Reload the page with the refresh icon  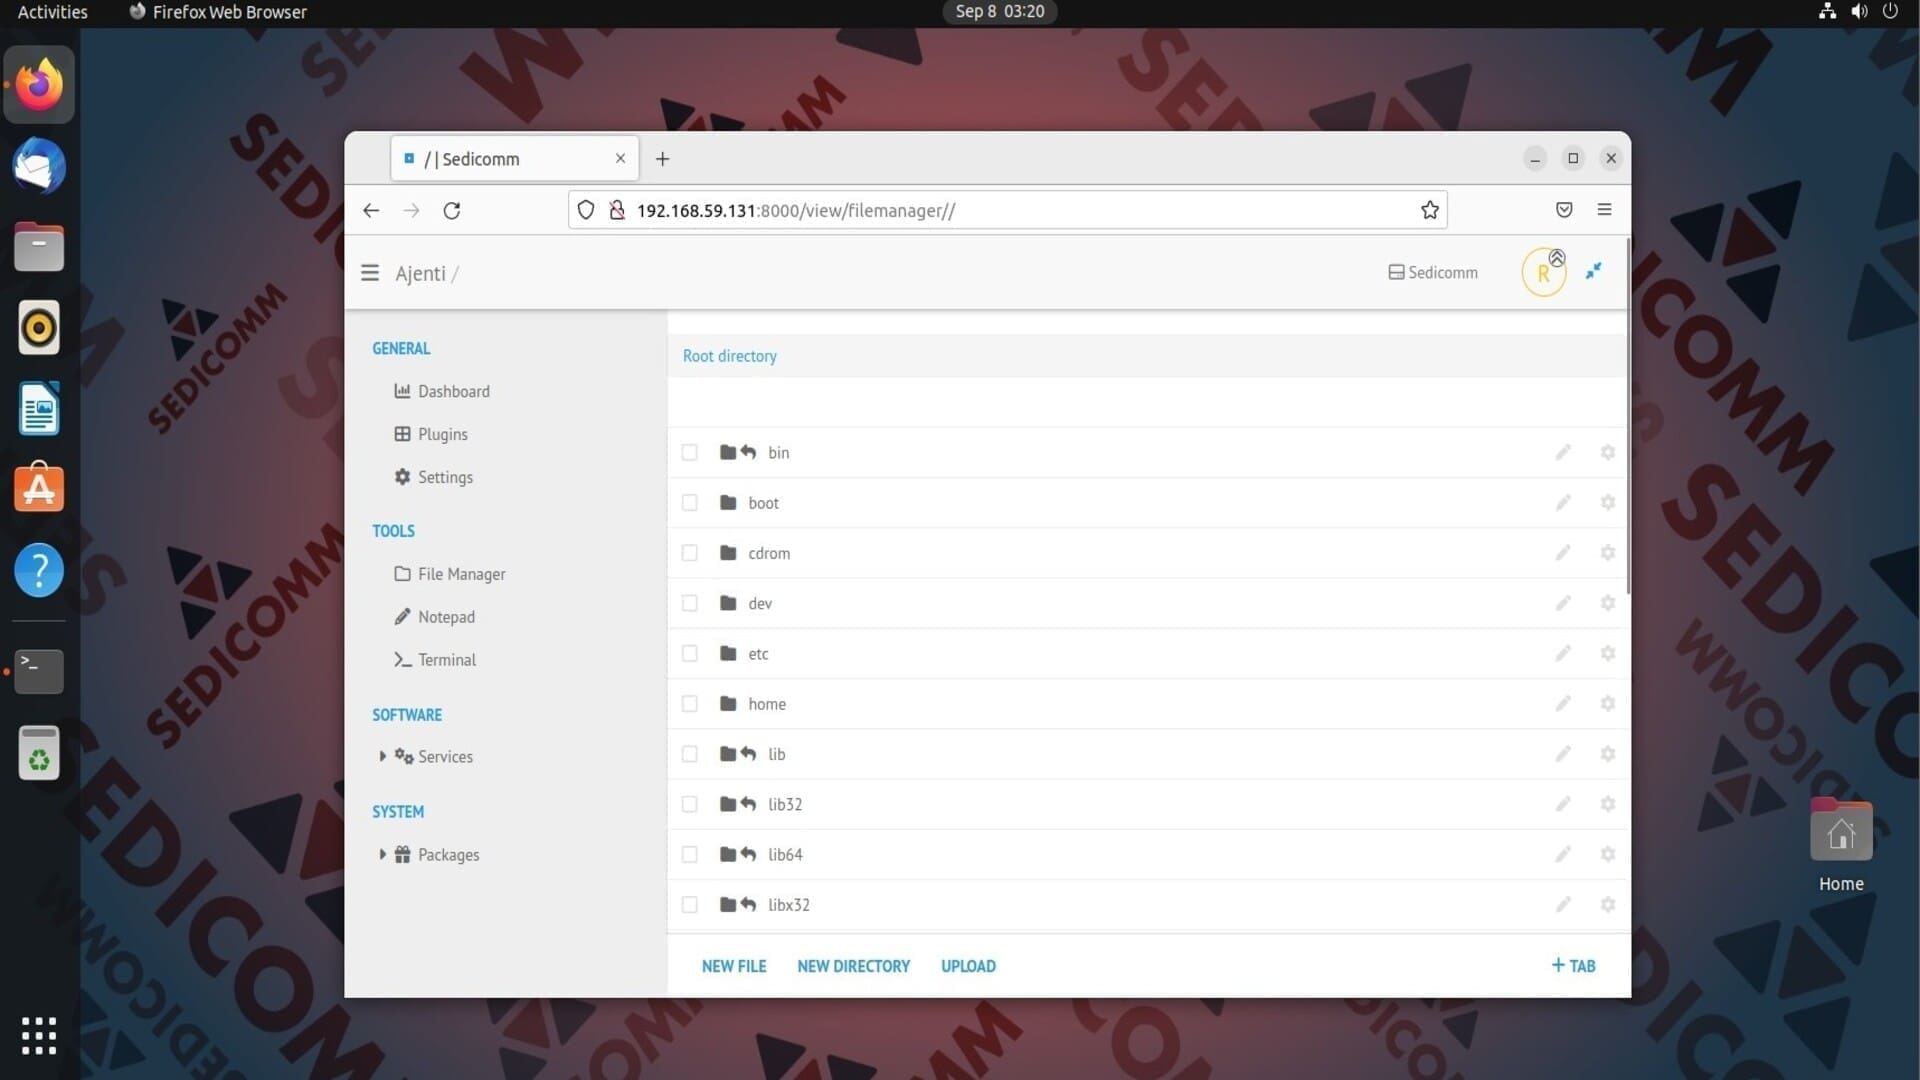[x=452, y=210]
